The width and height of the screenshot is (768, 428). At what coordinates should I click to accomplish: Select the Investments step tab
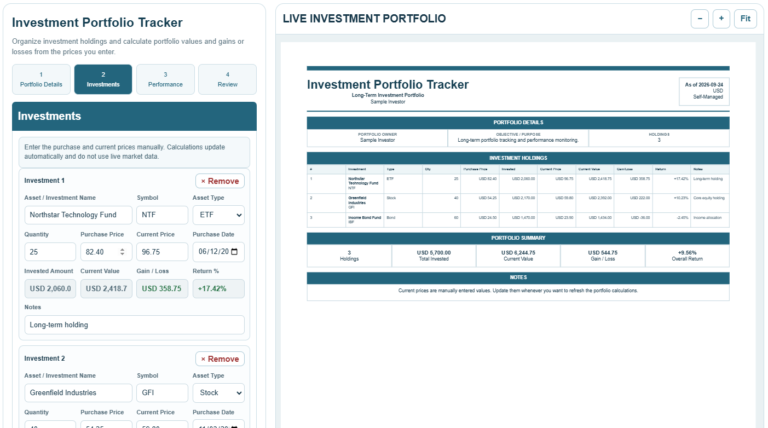point(103,79)
